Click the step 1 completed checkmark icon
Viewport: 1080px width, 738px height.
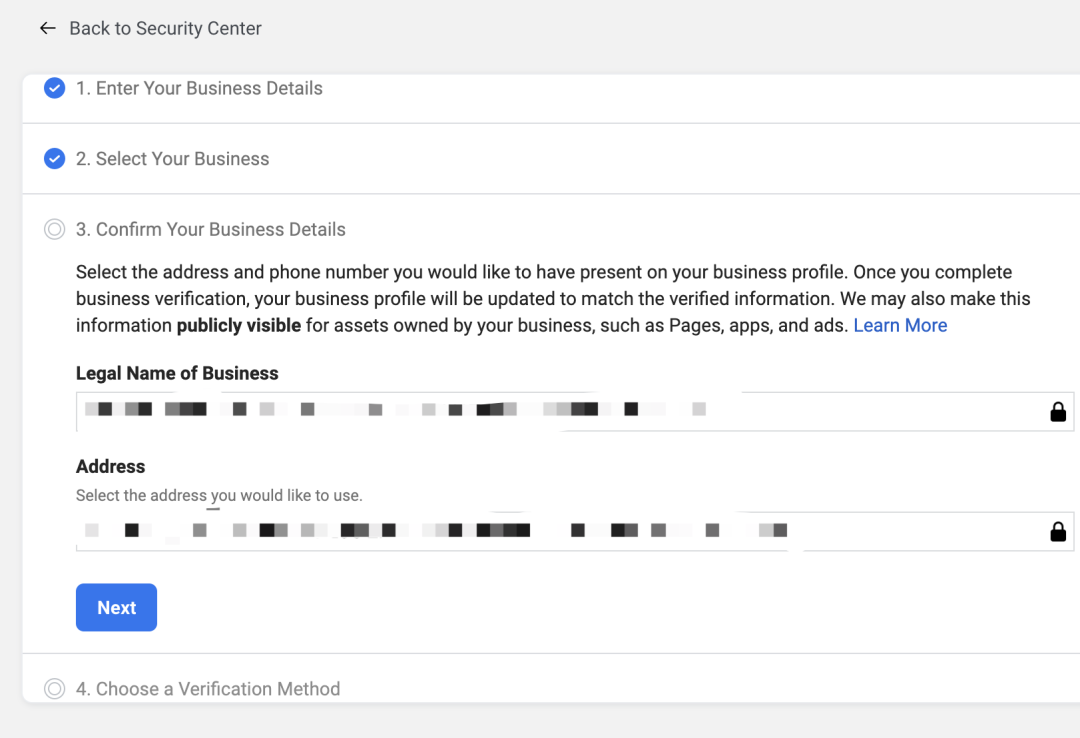pos(55,89)
